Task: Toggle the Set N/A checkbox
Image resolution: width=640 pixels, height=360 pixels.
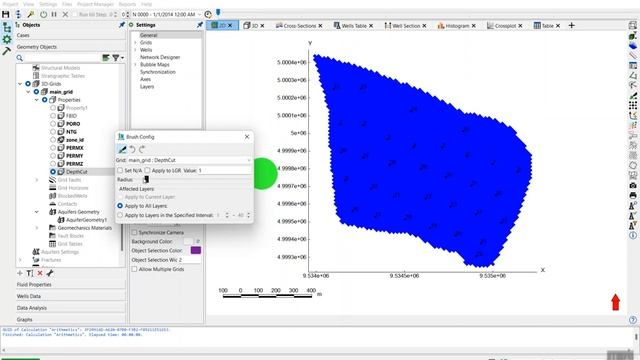Action: 120,170
